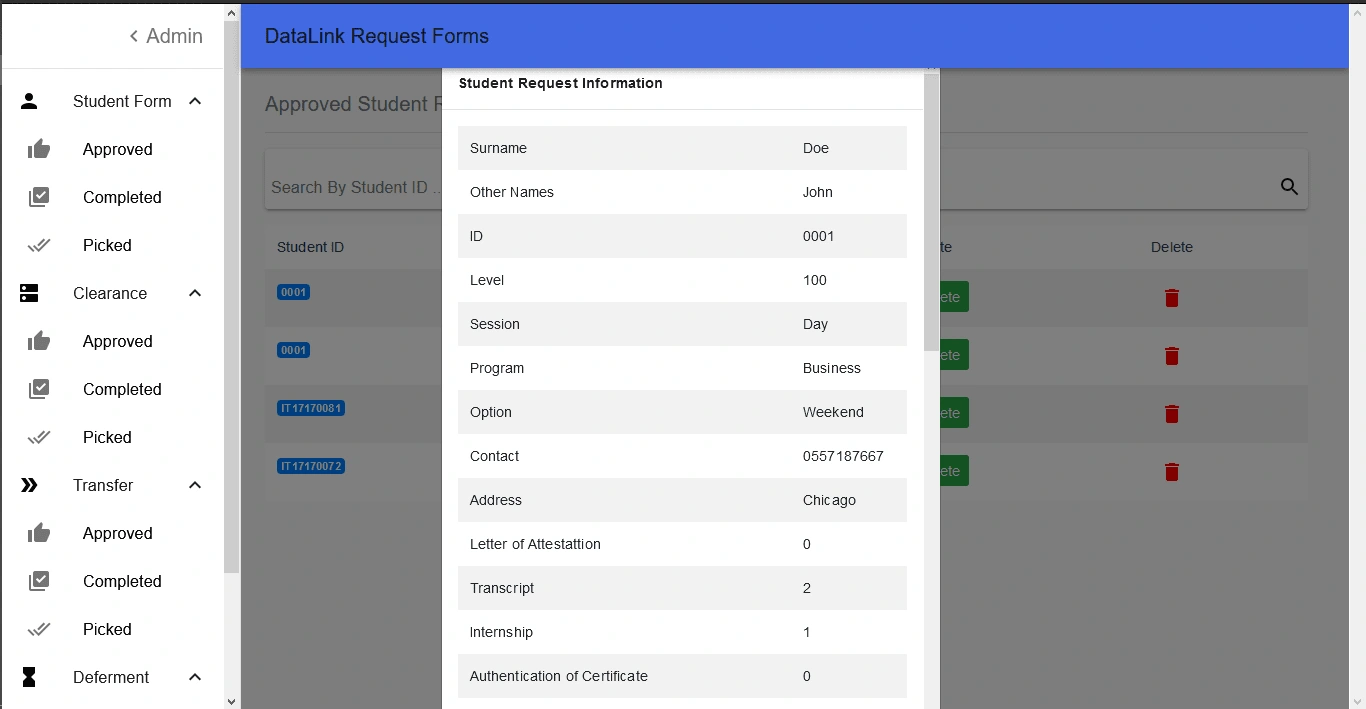Click the hourglass icon beside Deferment

click(x=29, y=677)
